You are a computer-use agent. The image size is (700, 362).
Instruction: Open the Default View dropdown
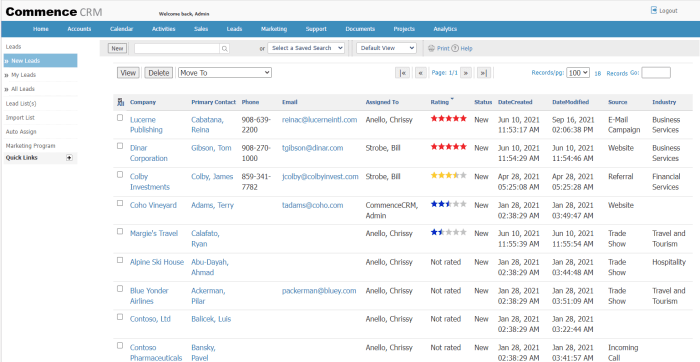click(386, 48)
